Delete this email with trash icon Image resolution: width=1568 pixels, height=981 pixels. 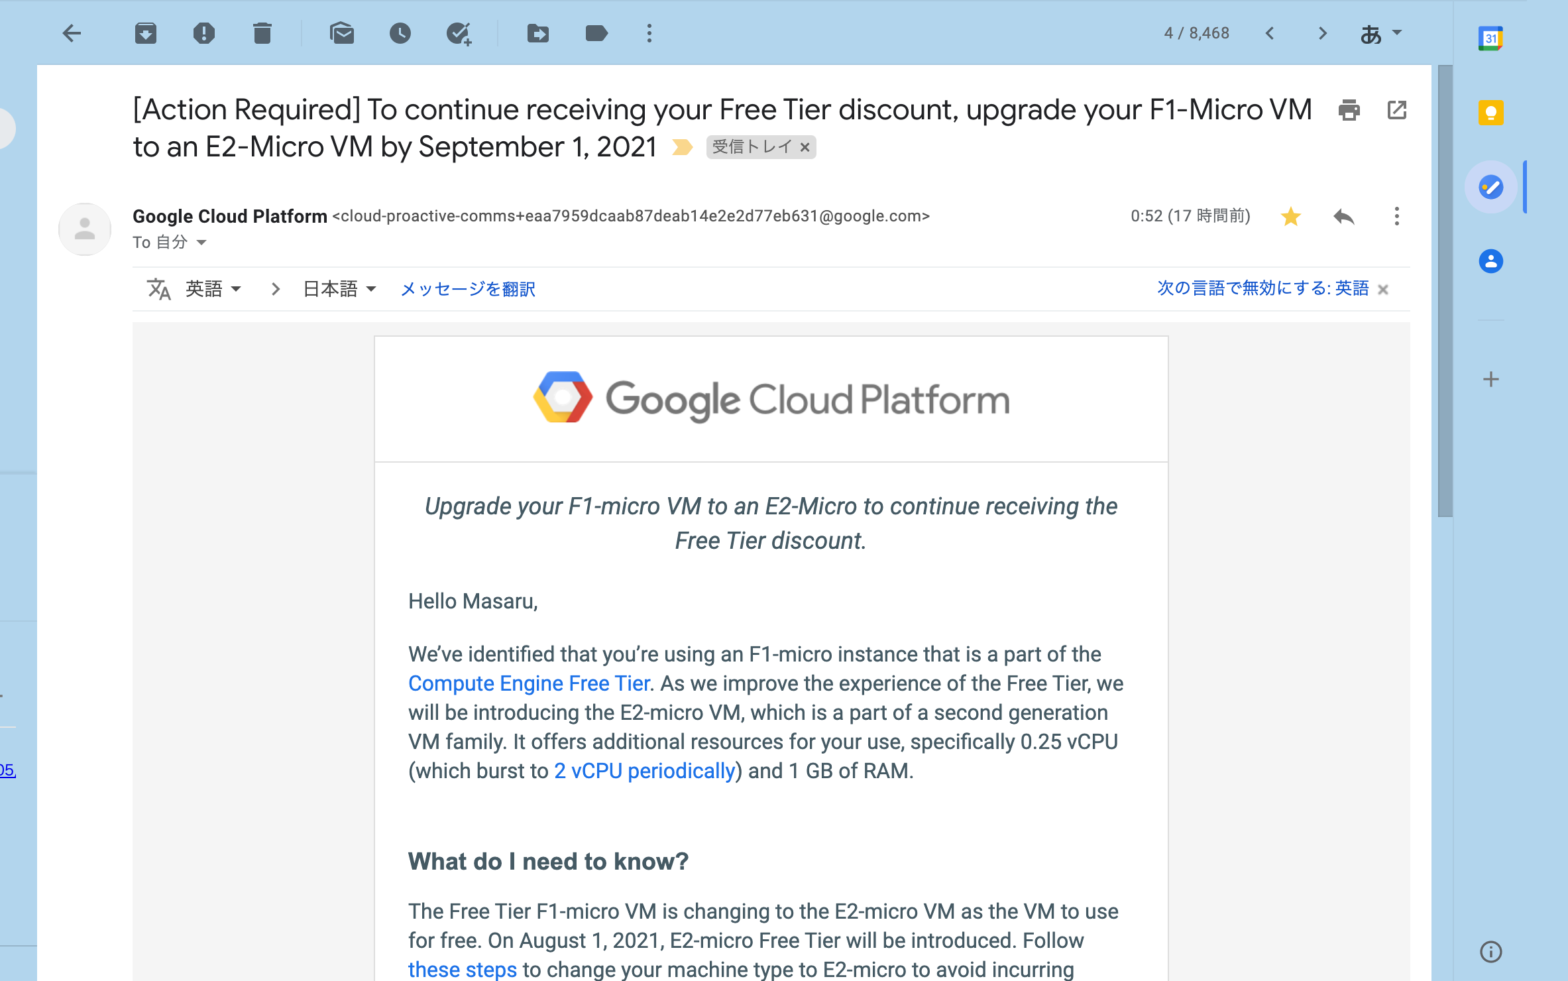click(262, 34)
